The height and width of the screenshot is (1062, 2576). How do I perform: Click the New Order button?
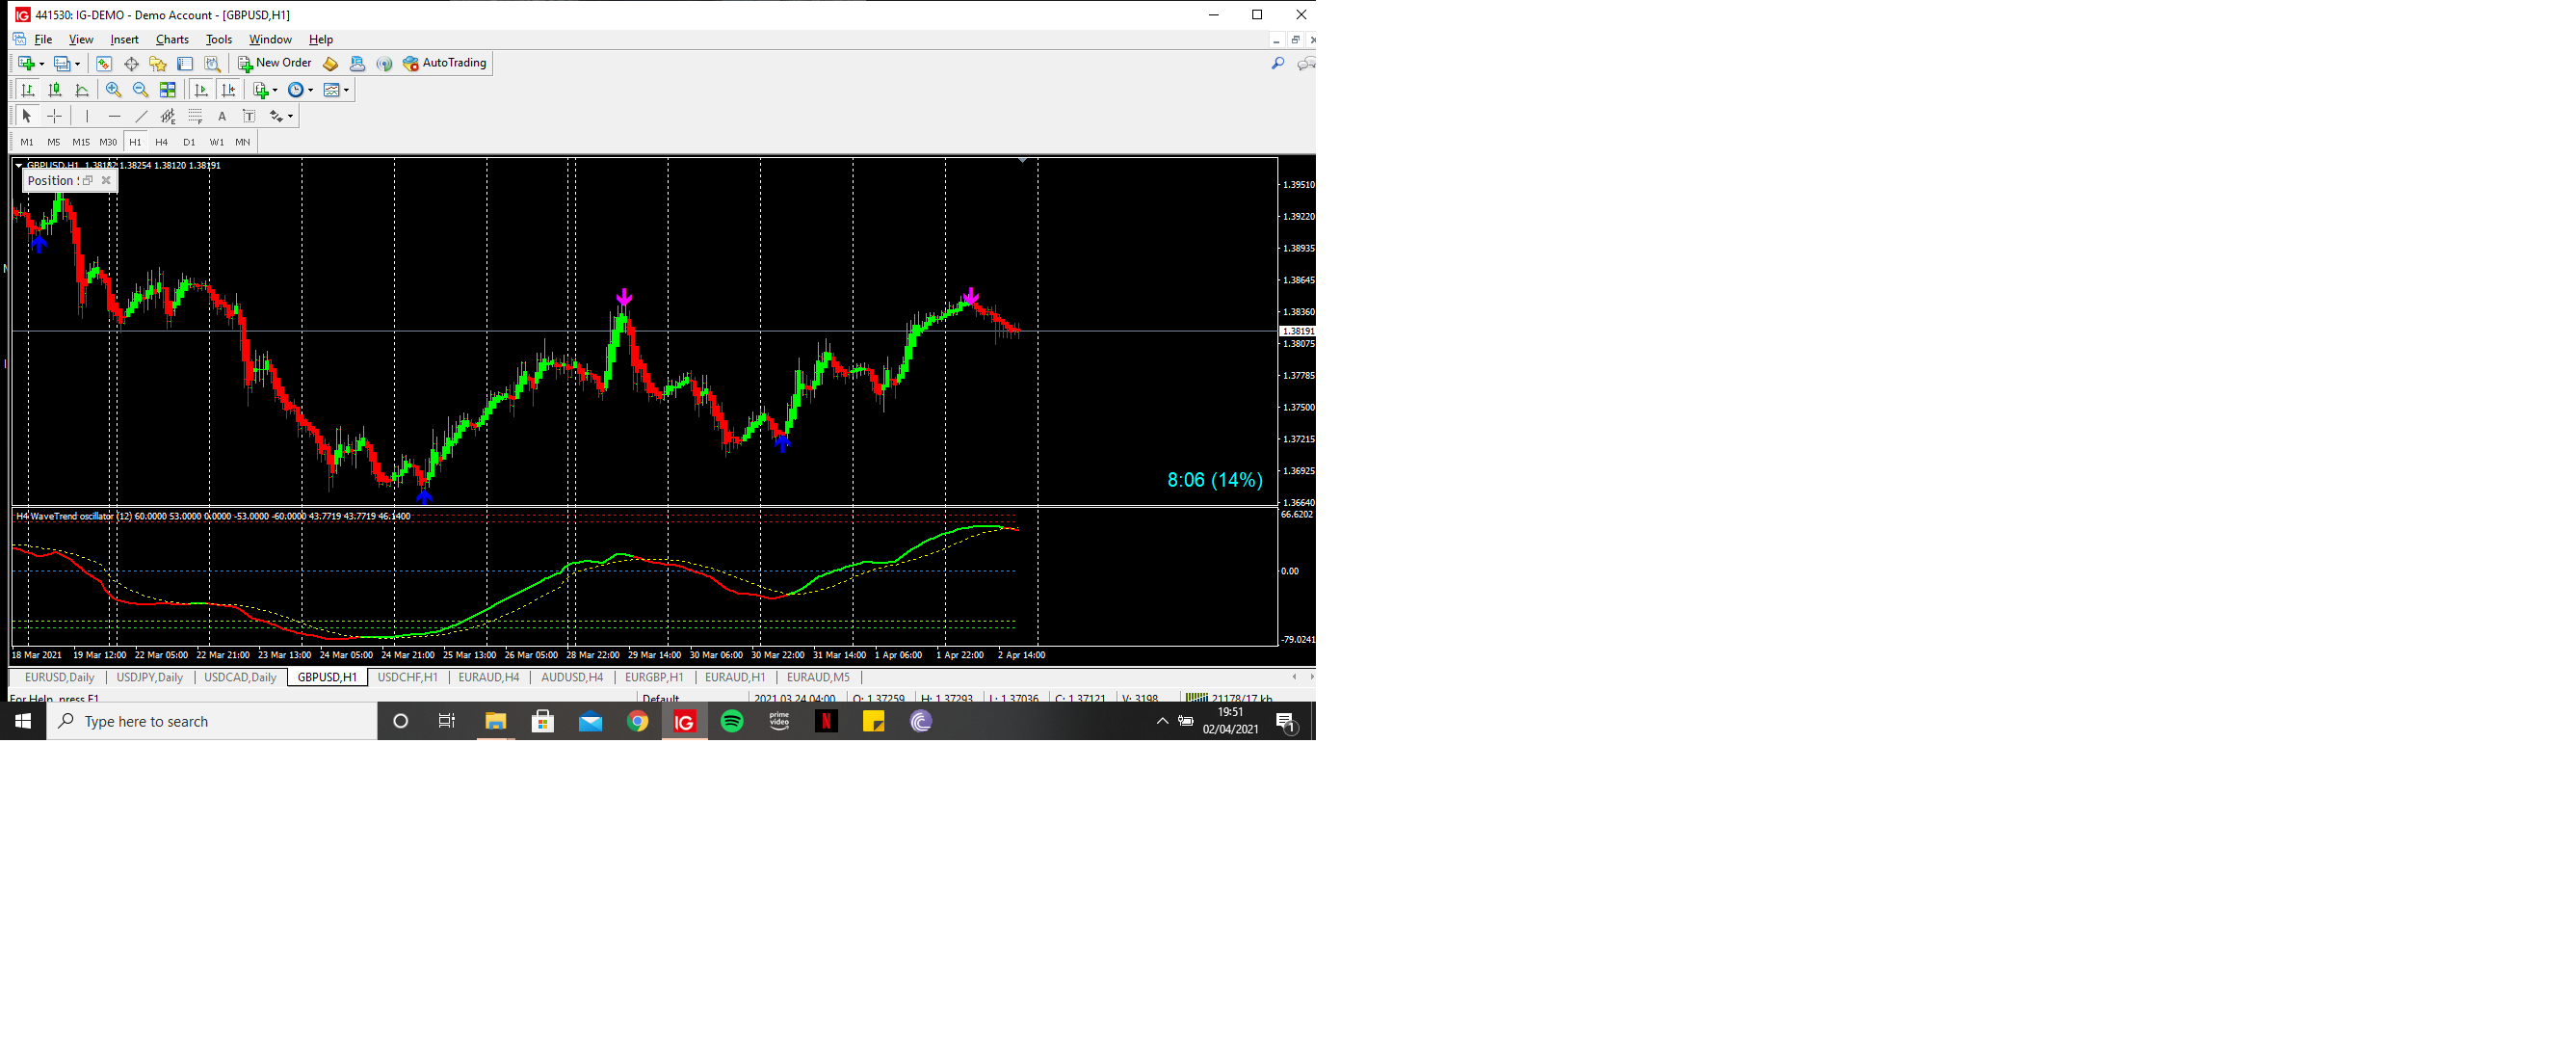click(275, 63)
